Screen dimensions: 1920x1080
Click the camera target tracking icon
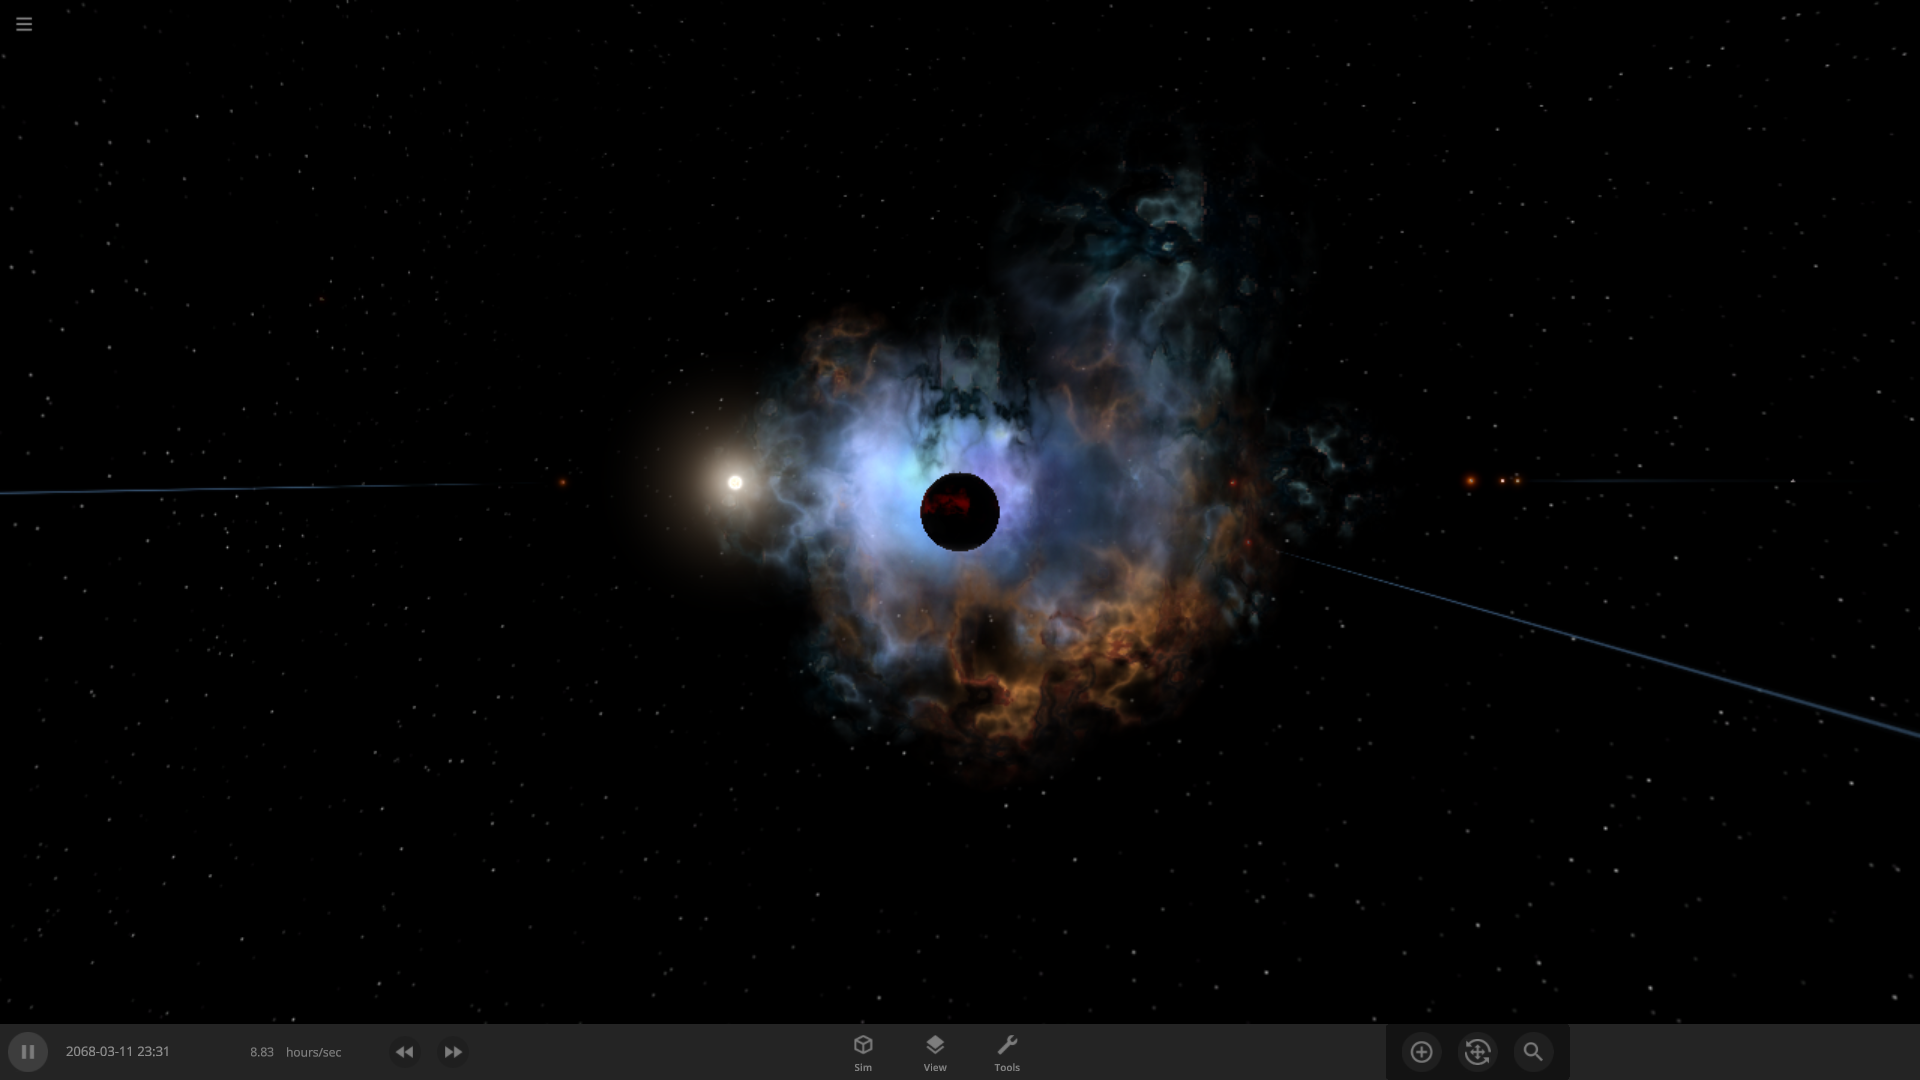[x=1477, y=1052]
